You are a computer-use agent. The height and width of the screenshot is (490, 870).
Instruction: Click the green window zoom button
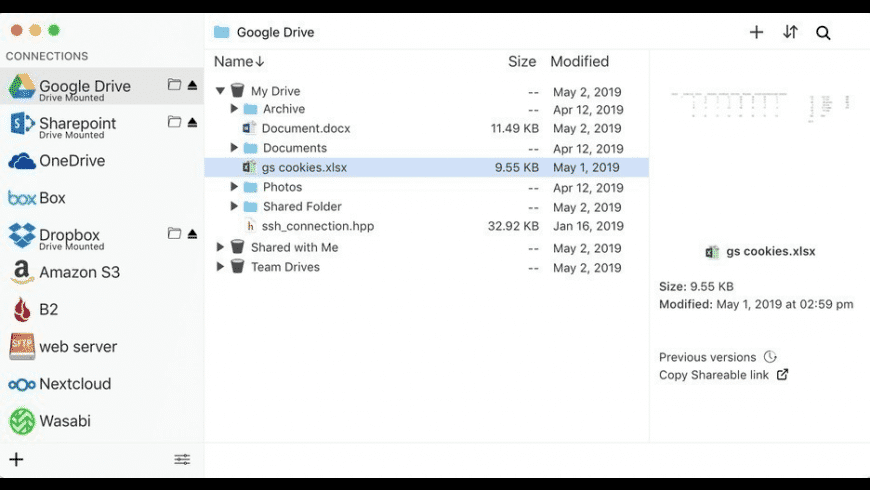click(x=54, y=30)
